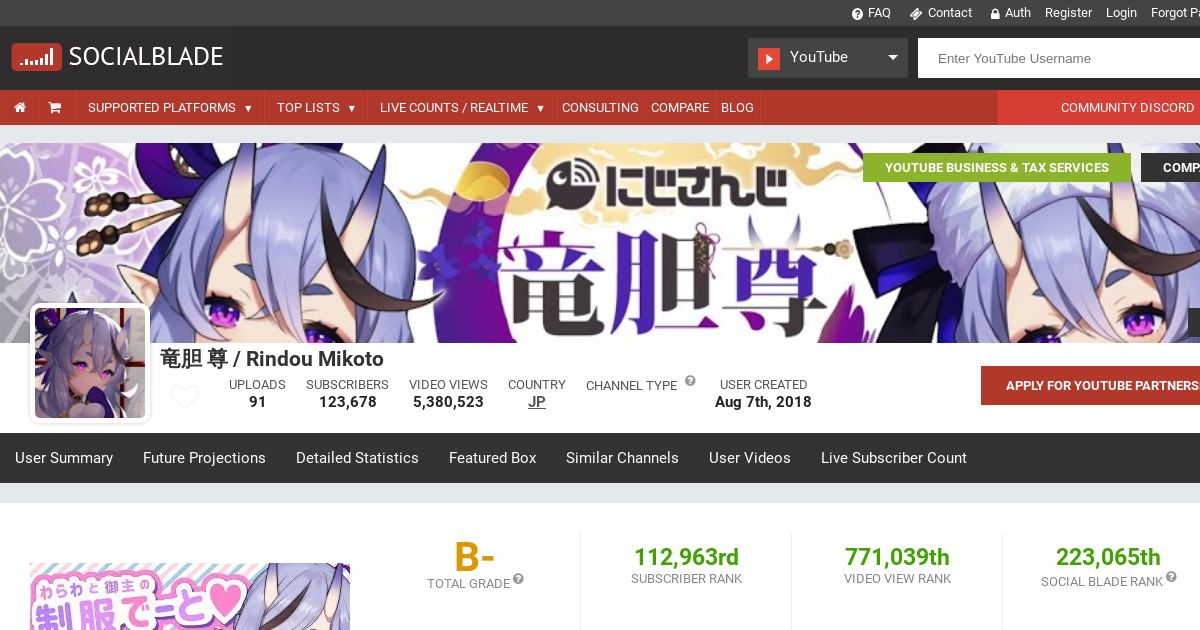Switch to Future Projections tab
This screenshot has height=630, width=1200.
point(204,458)
